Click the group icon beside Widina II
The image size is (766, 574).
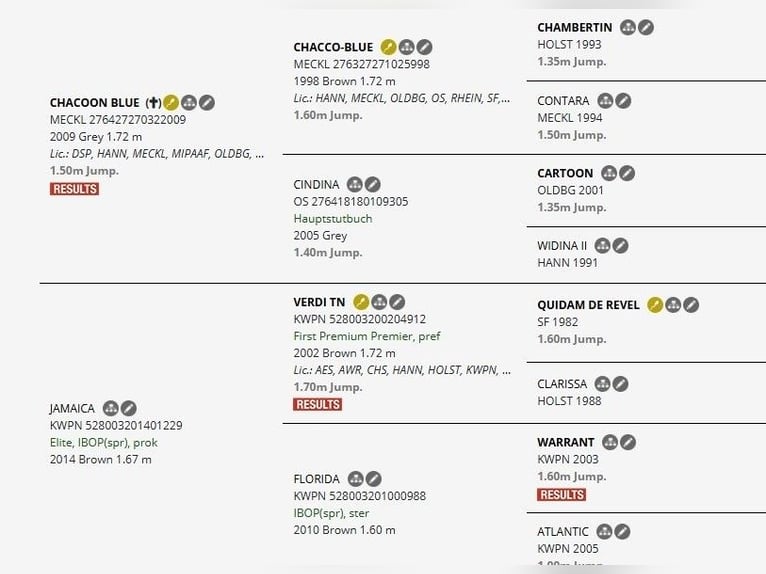[602, 245]
